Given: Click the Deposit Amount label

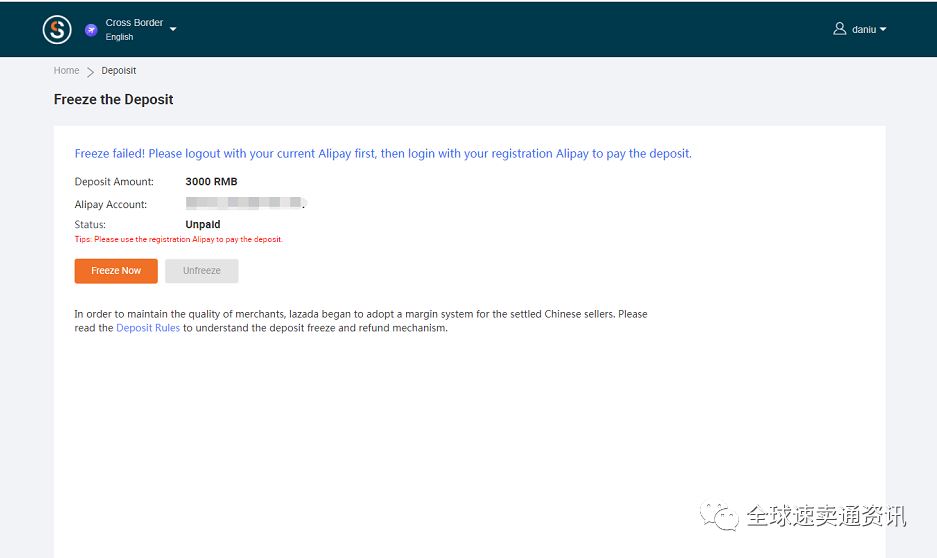Looking at the screenshot, I should coord(114,182).
